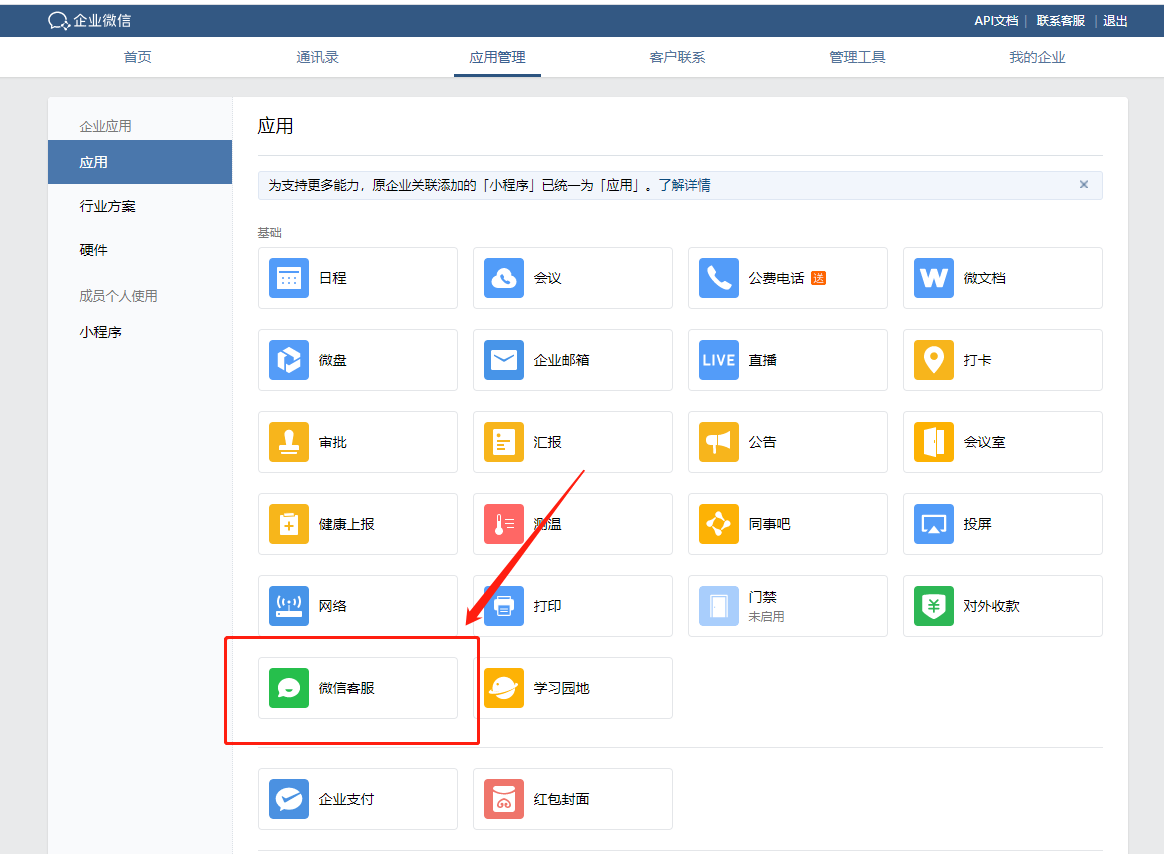Open the 会议 cloud meeting icon

point(503,278)
